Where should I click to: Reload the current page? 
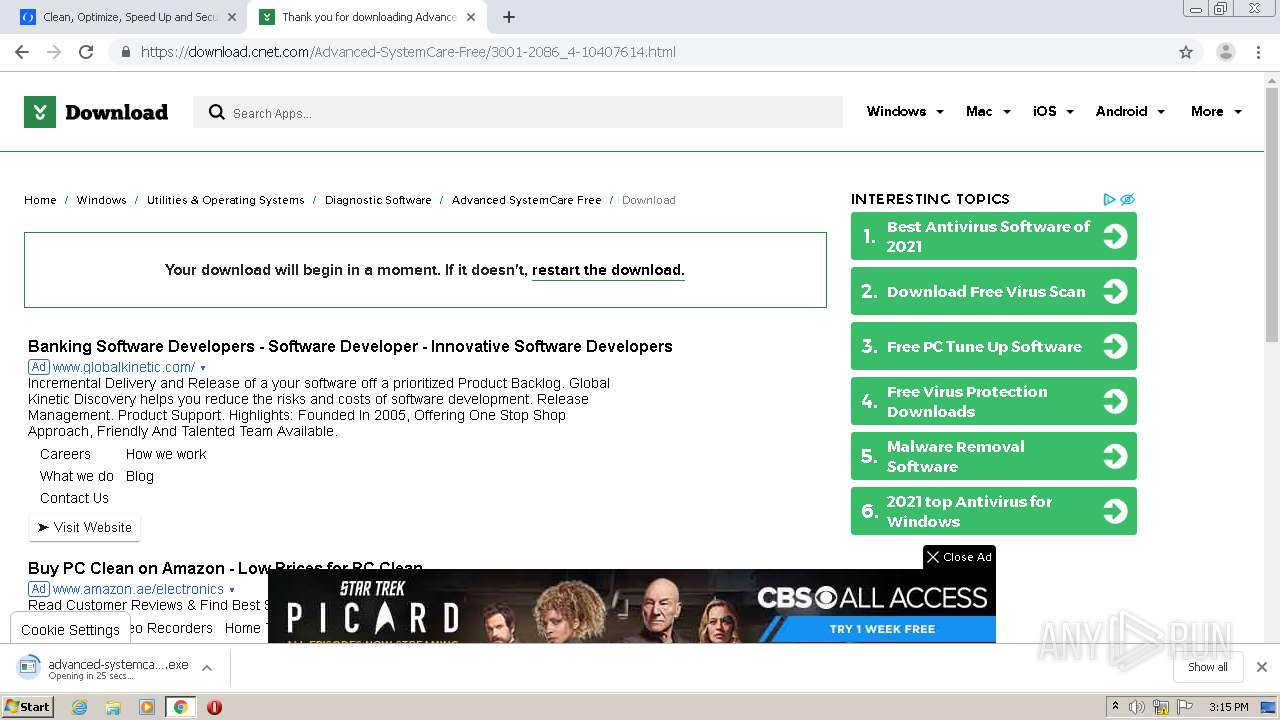click(x=86, y=52)
